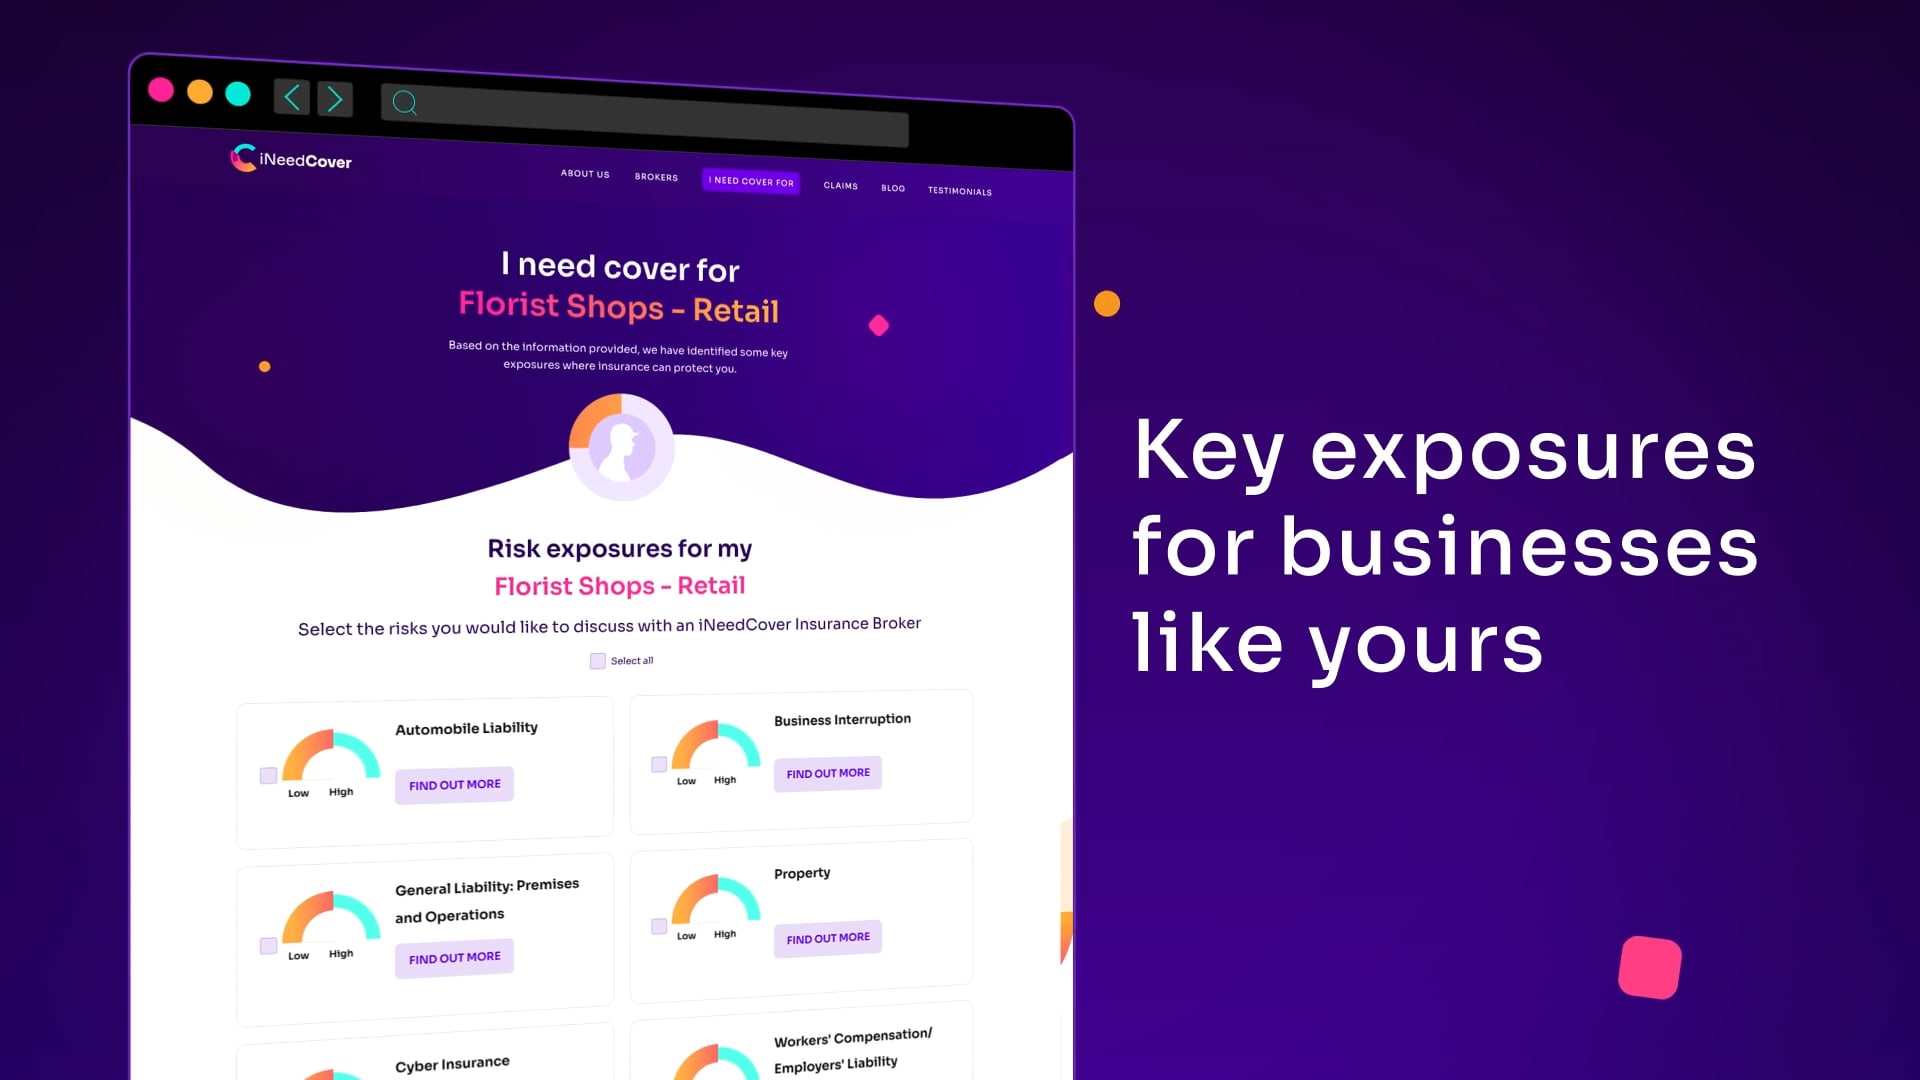Viewport: 1920px width, 1080px height.
Task: Enable Business Interruption checkbox
Action: (658, 762)
